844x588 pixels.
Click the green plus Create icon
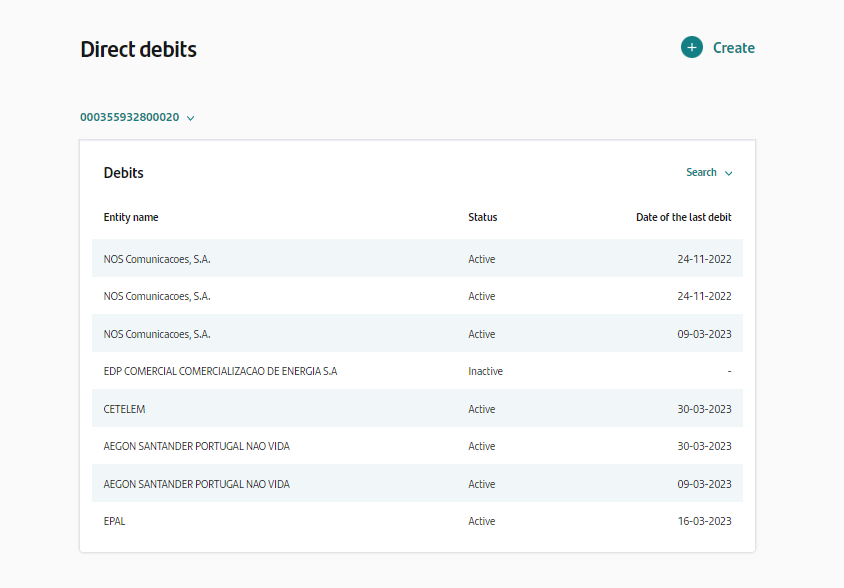(692, 47)
